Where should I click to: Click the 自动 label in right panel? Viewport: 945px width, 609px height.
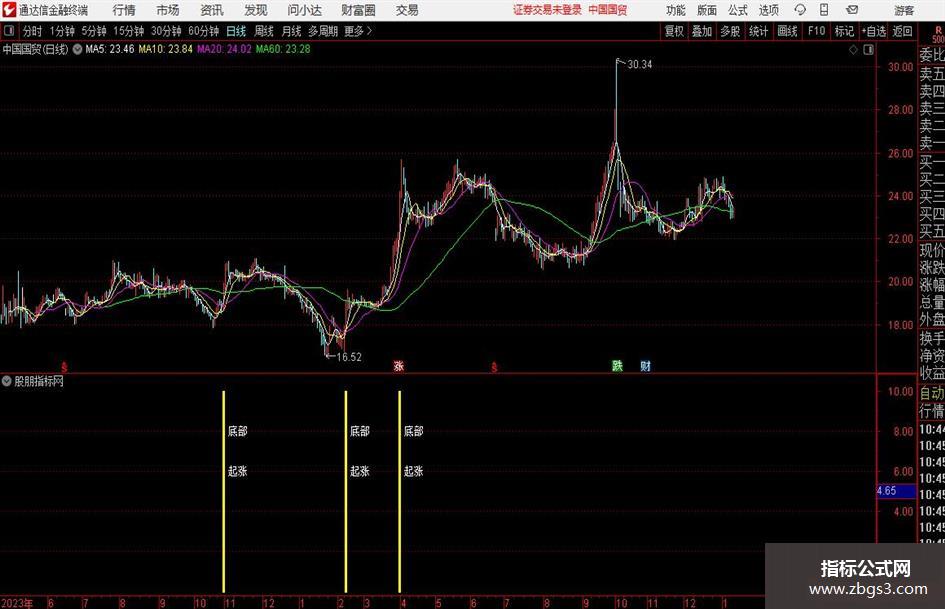pyautogui.click(x=932, y=393)
